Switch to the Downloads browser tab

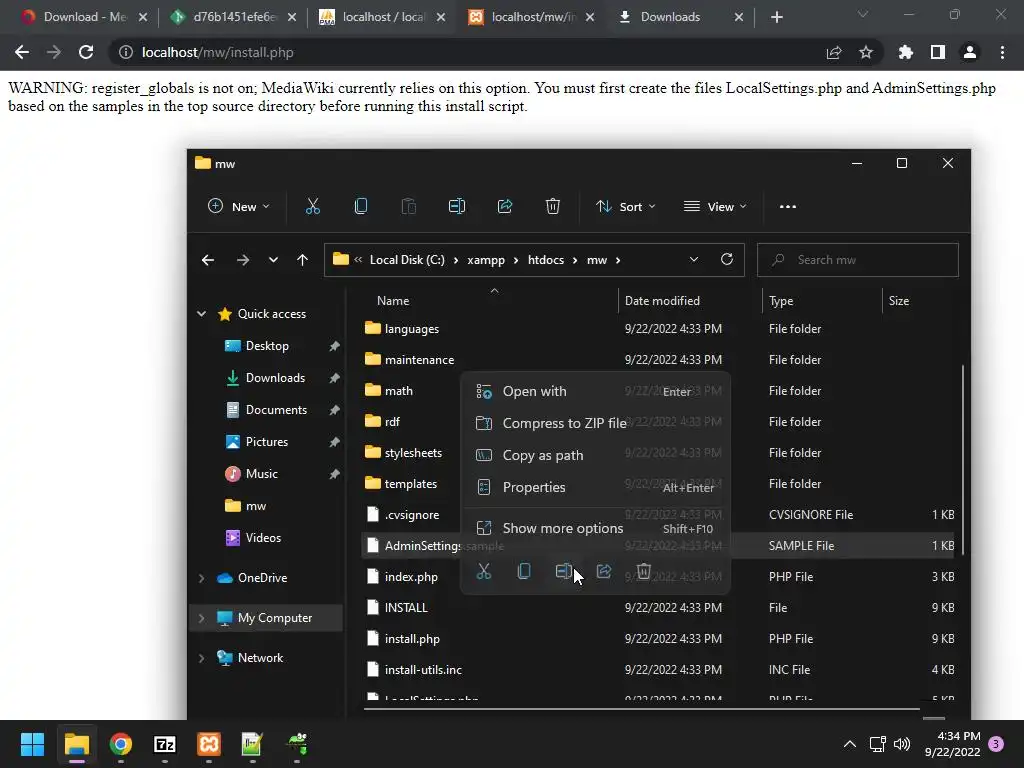pyautogui.click(x=681, y=17)
